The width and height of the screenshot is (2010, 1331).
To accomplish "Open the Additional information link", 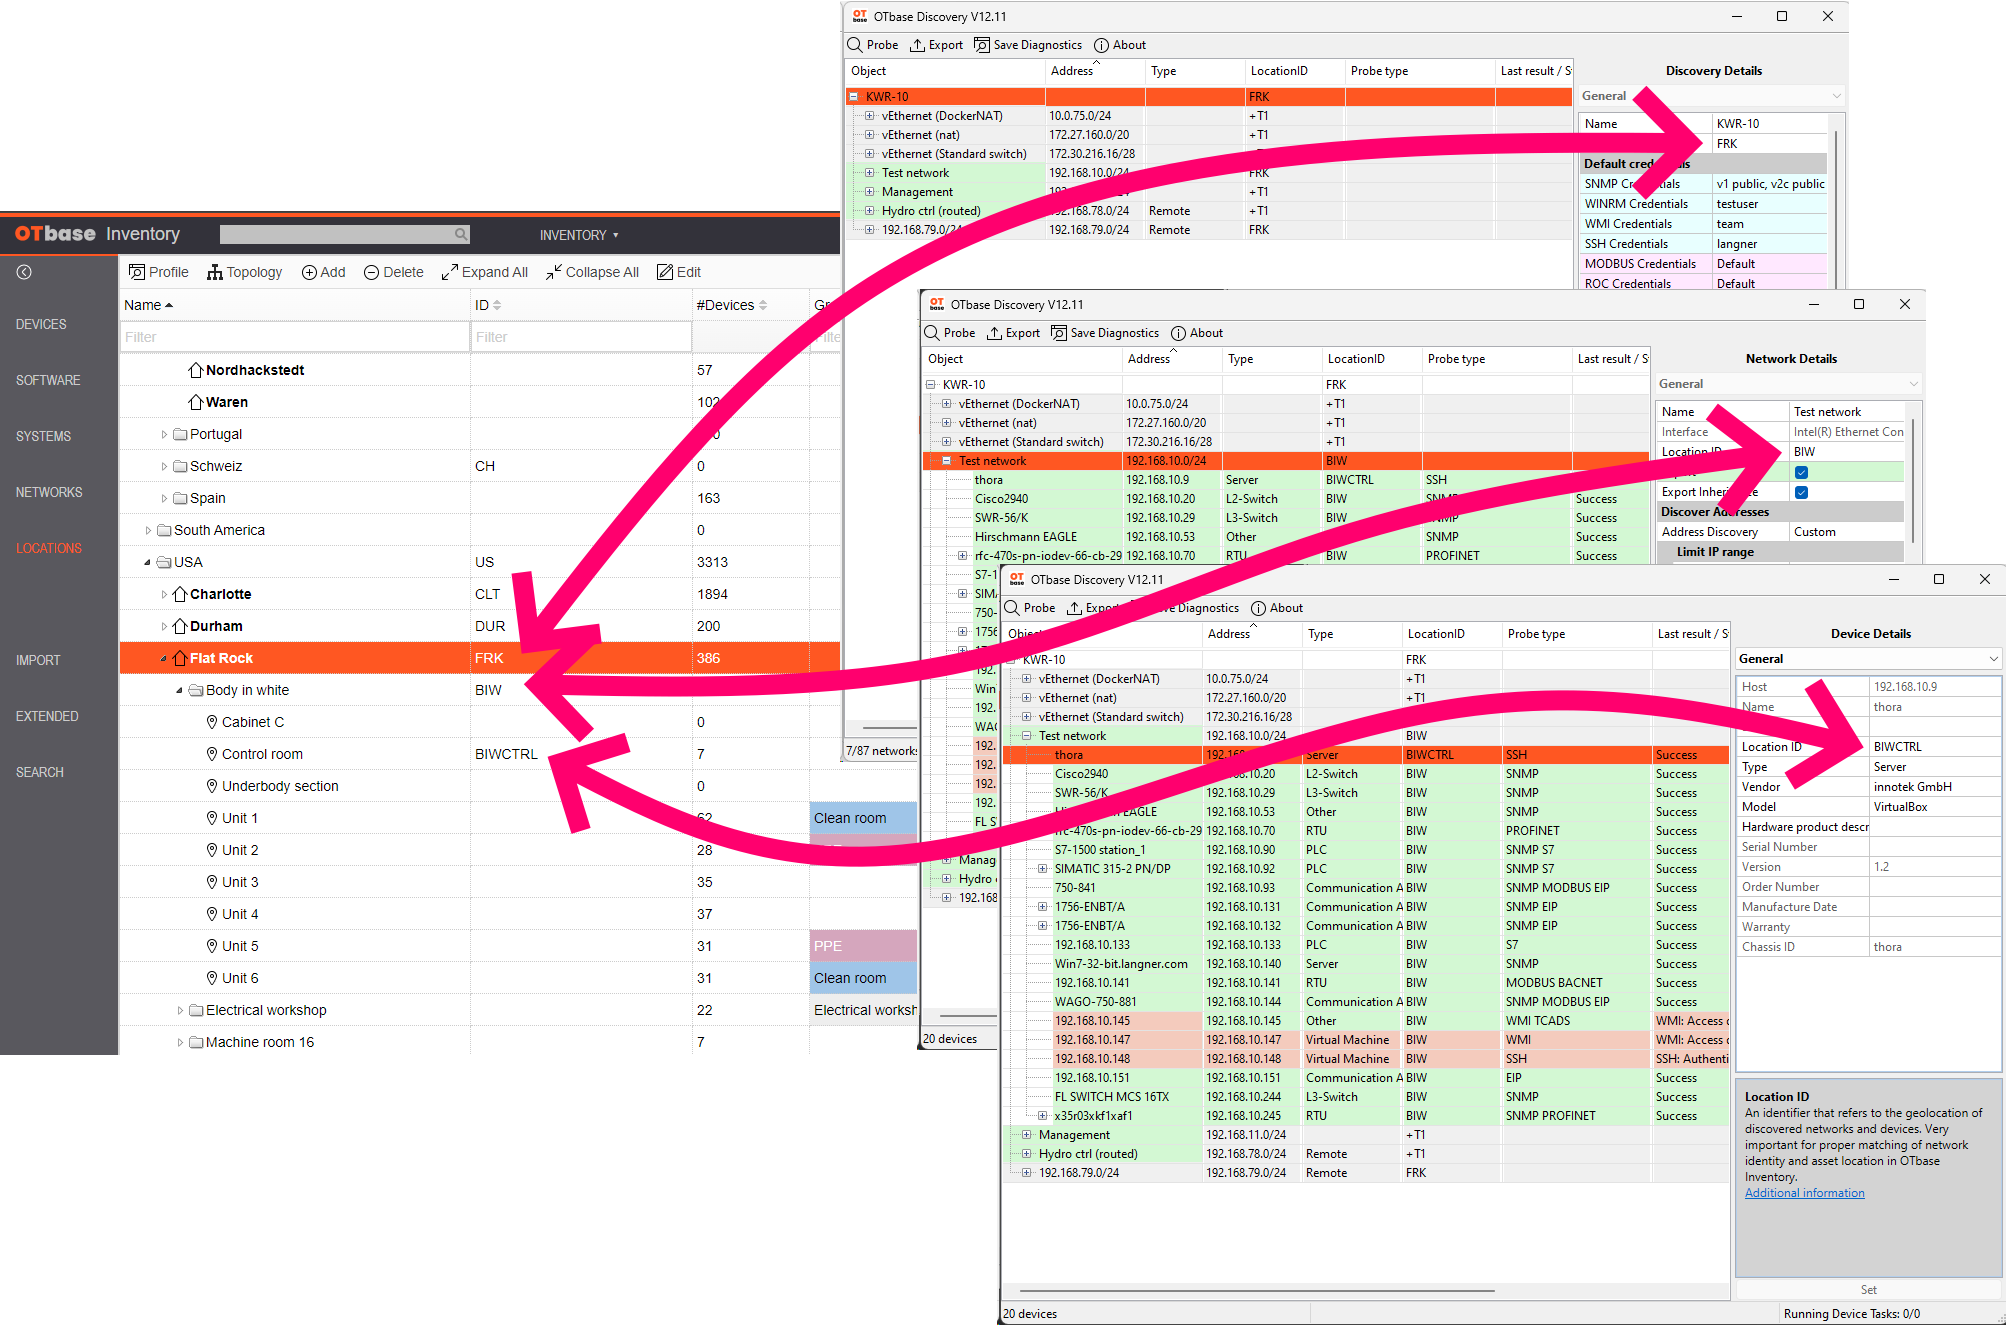I will tap(1804, 1193).
